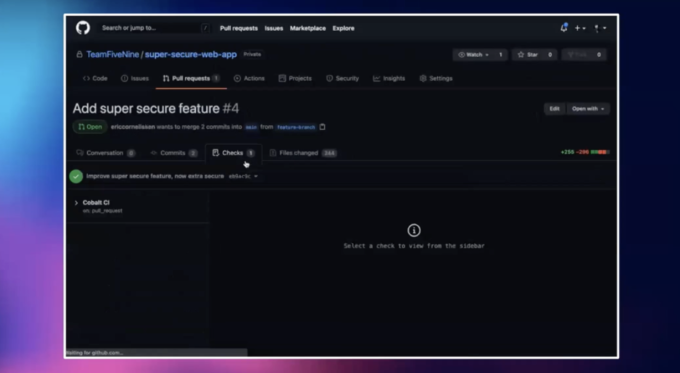The width and height of the screenshot is (680, 373).
Task: Open the ericcornelissen author link
Action: 133,127
